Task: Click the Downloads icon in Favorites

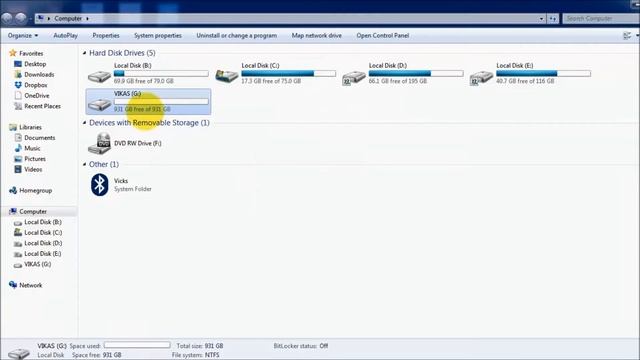Action: 18,74
